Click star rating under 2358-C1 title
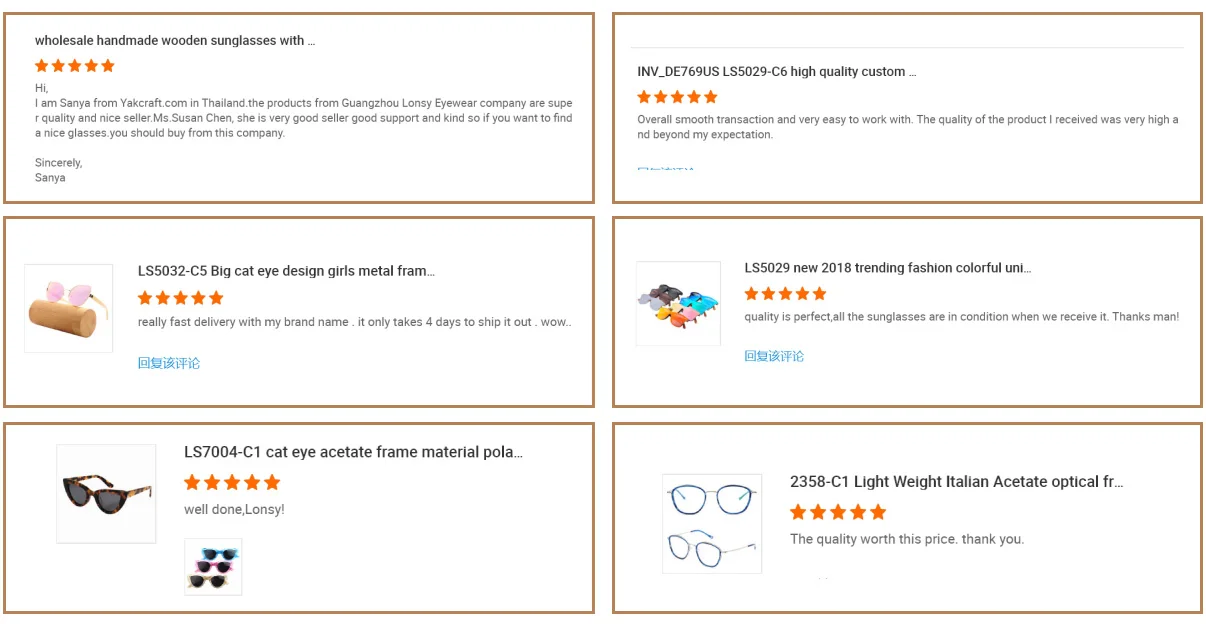 (838, 512)
